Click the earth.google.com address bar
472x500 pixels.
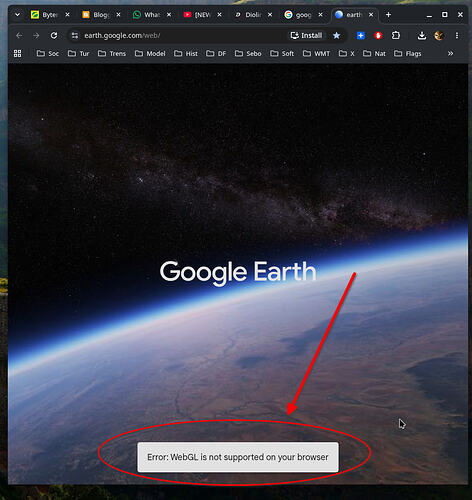(180, 35)
